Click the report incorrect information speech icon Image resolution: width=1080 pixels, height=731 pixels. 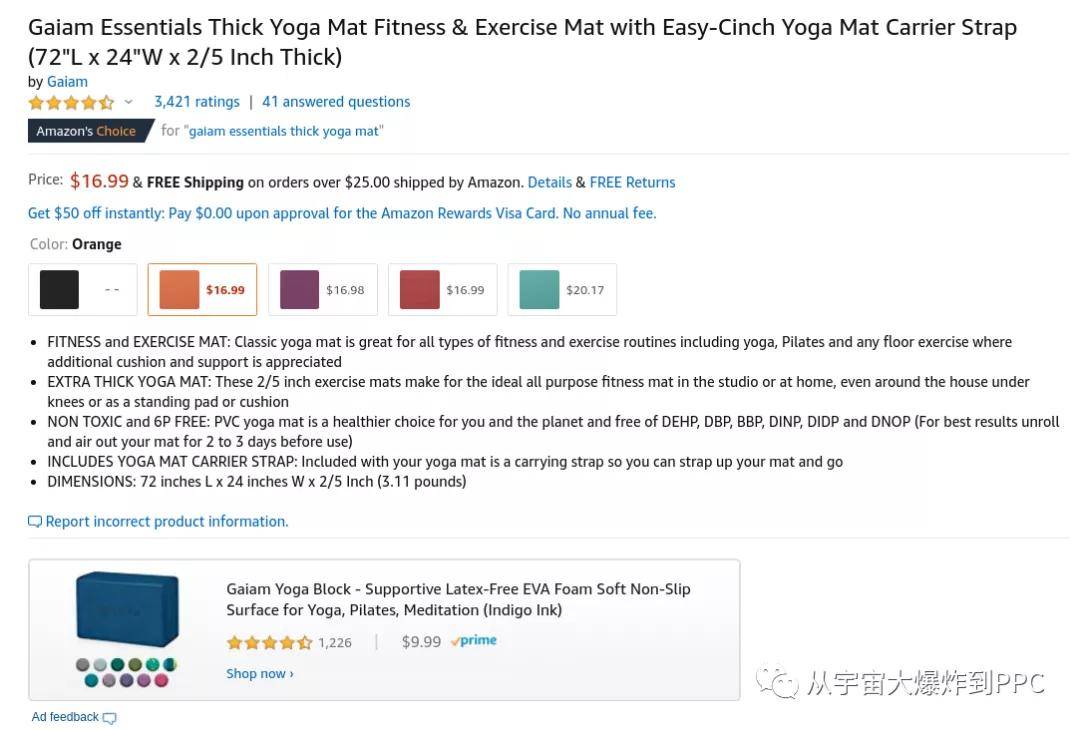34,522
